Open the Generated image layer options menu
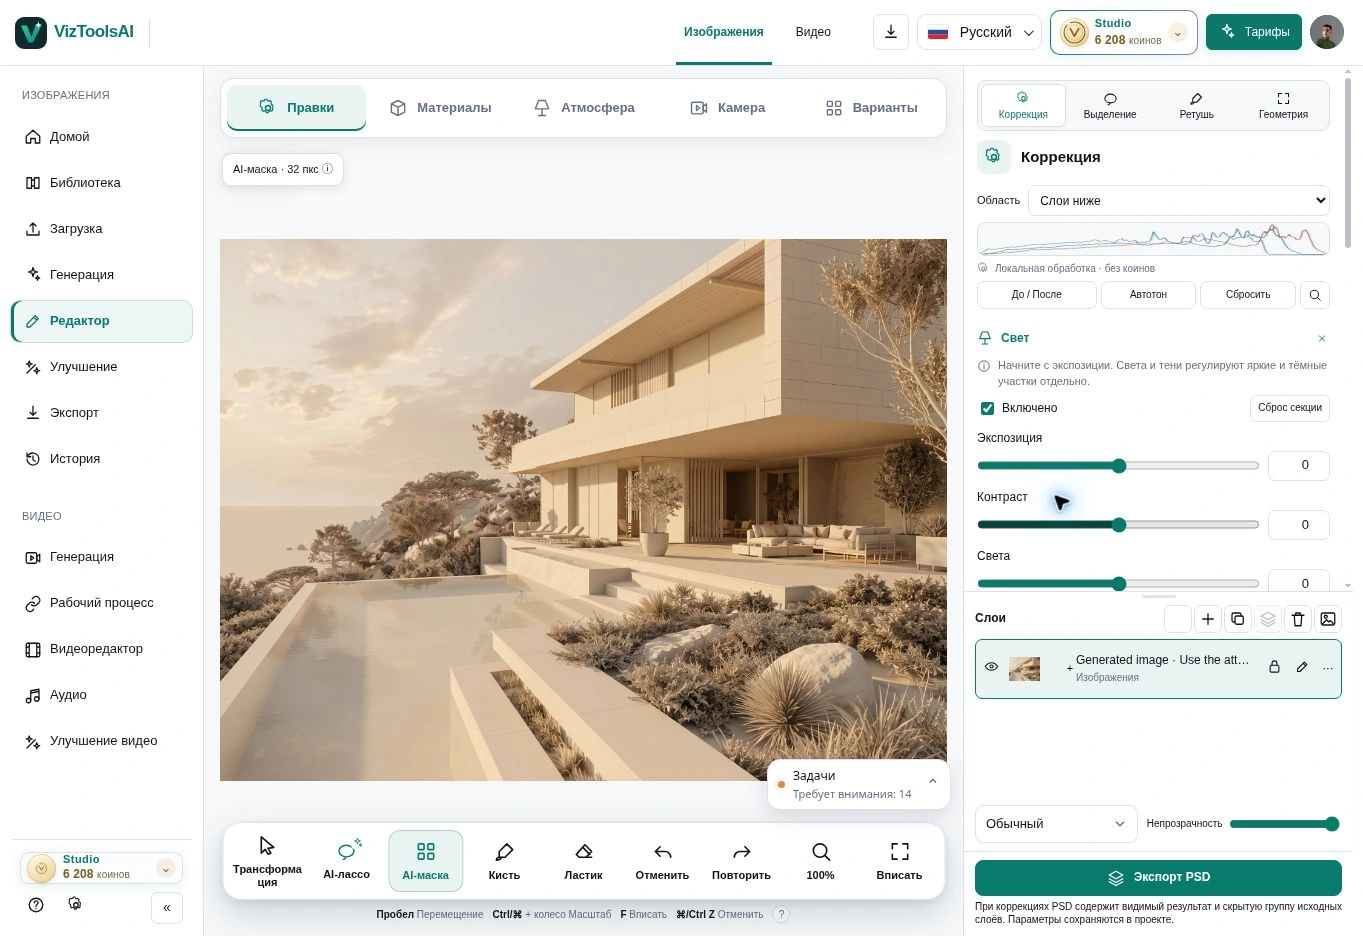This screenshot has width=1363, height=936. tap(1328, 667)
